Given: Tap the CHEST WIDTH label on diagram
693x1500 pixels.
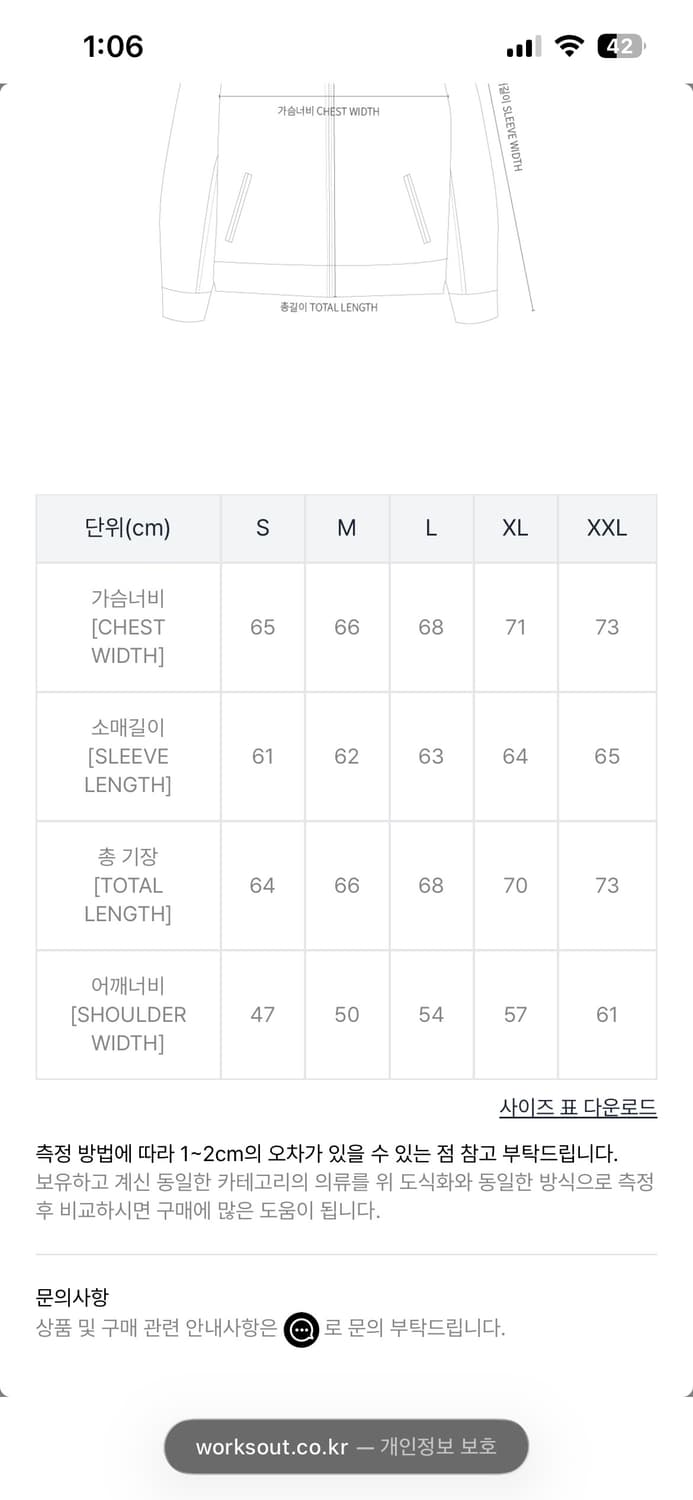Looking at the screenshot, I should tap(327, 112).
